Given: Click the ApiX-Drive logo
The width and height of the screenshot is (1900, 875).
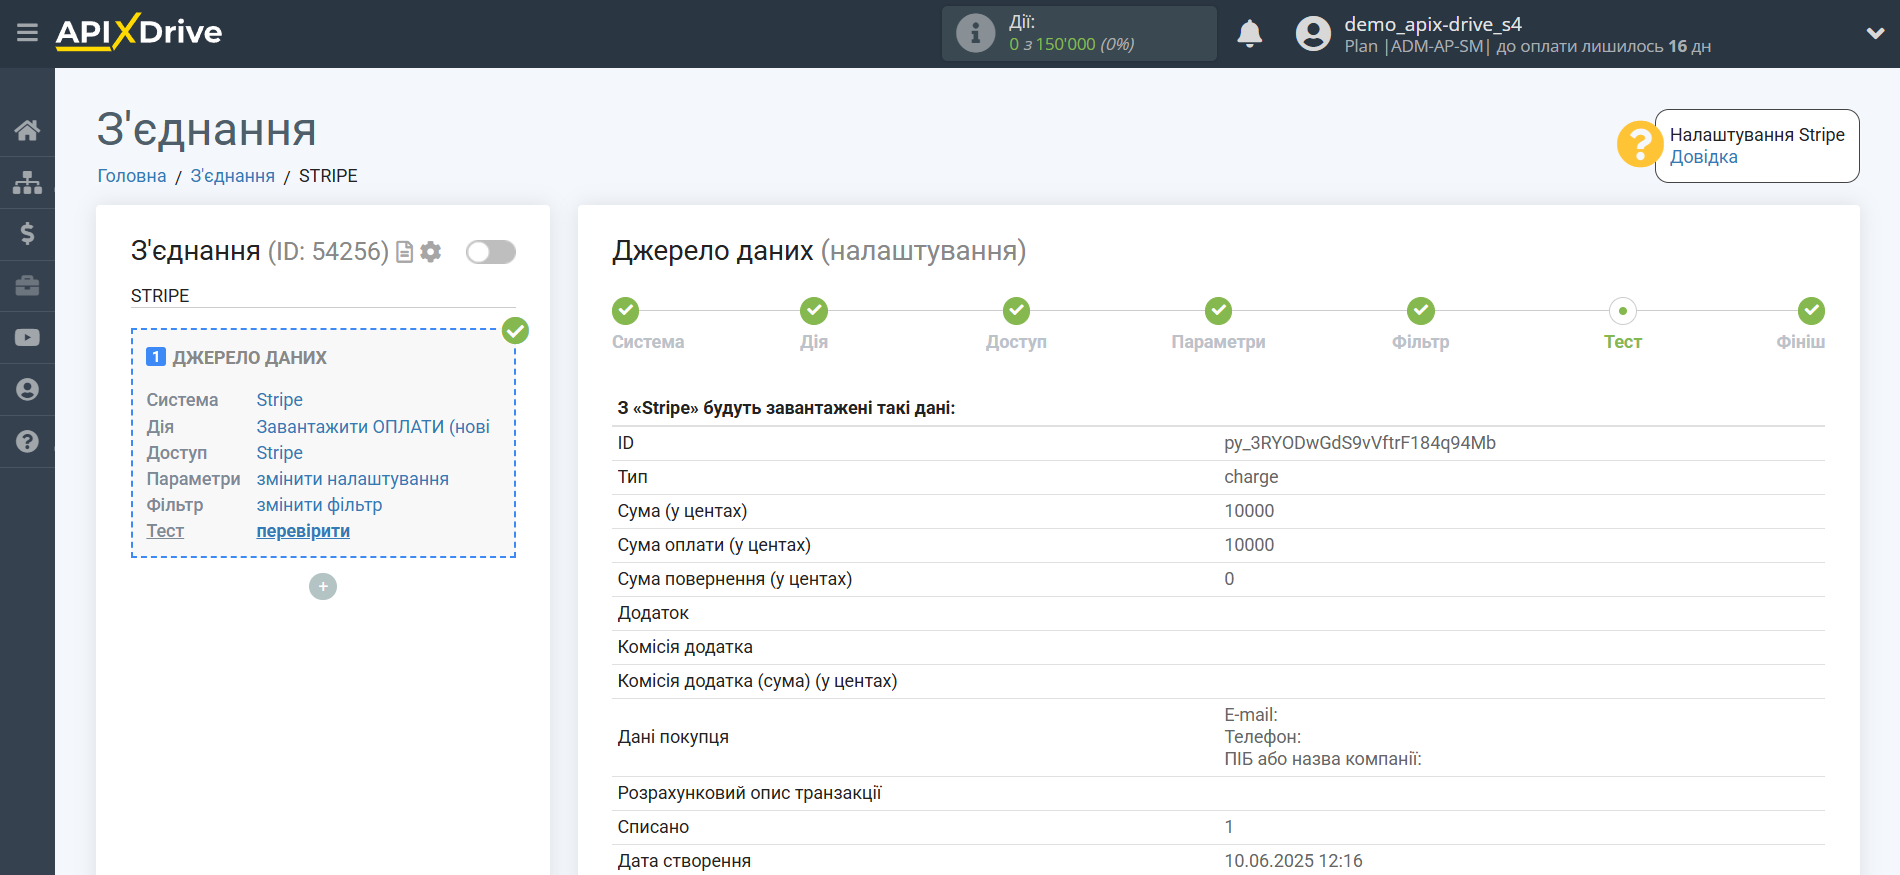Looking at the screenshot, I should click(x=139, y=32).
